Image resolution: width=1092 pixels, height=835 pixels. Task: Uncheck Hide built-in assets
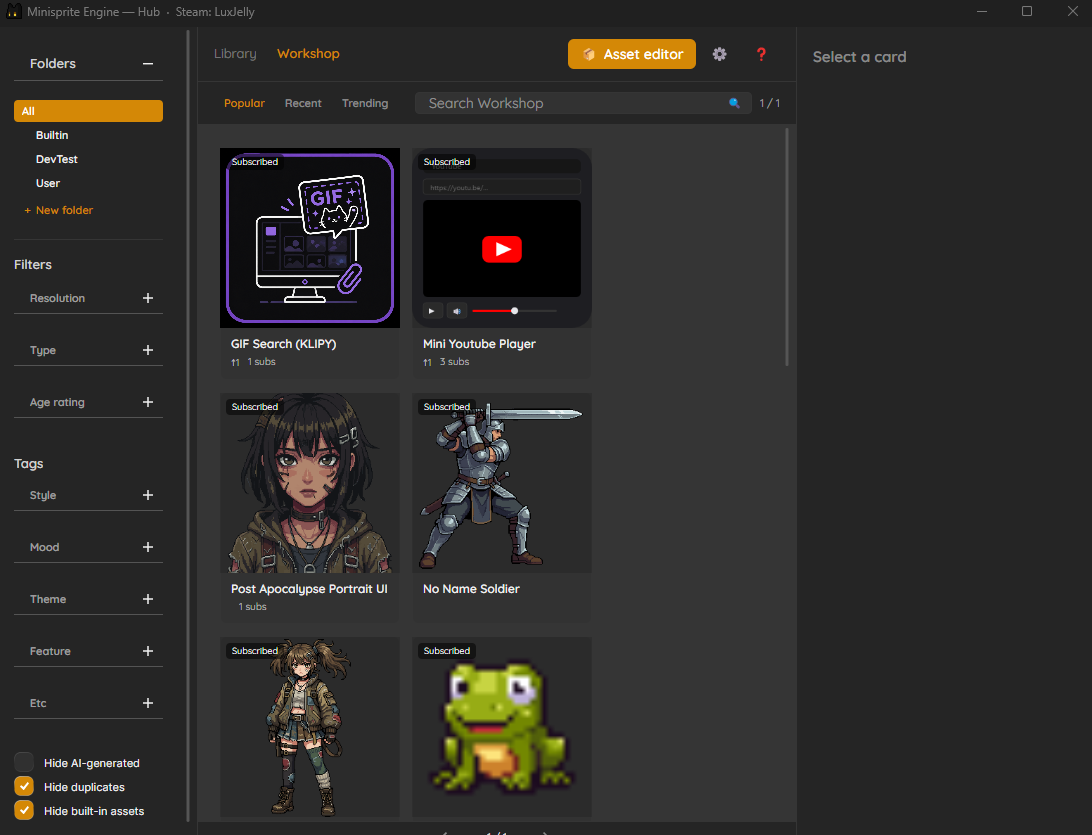24,811
